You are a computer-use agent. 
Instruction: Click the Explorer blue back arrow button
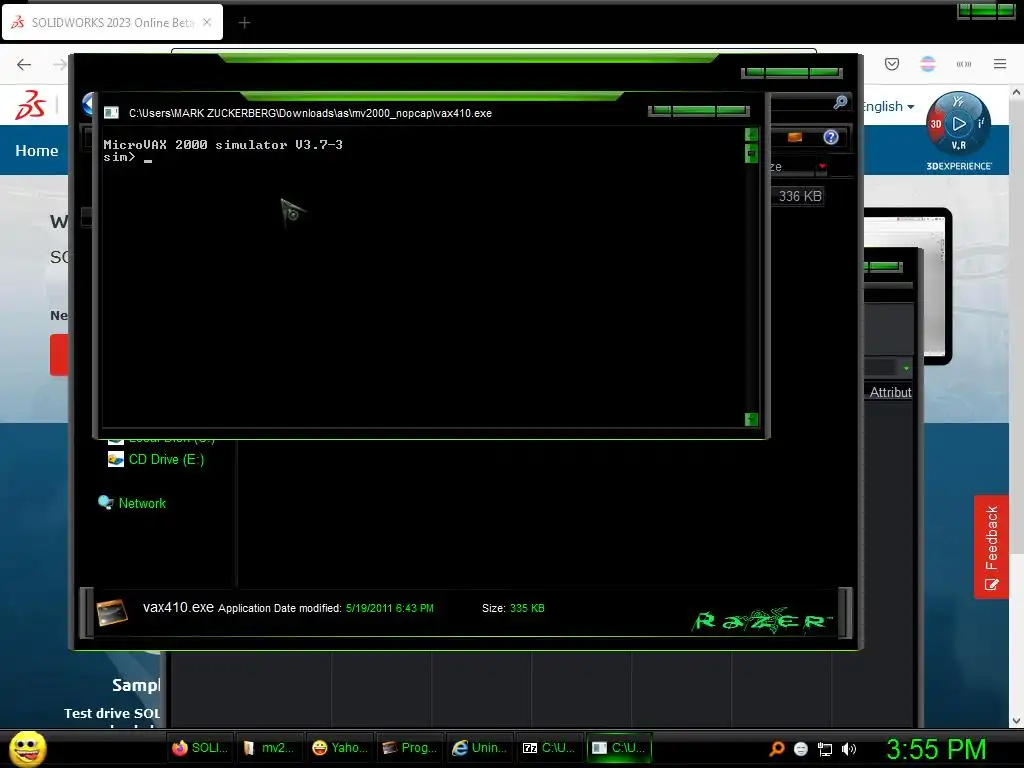[88, 104]
